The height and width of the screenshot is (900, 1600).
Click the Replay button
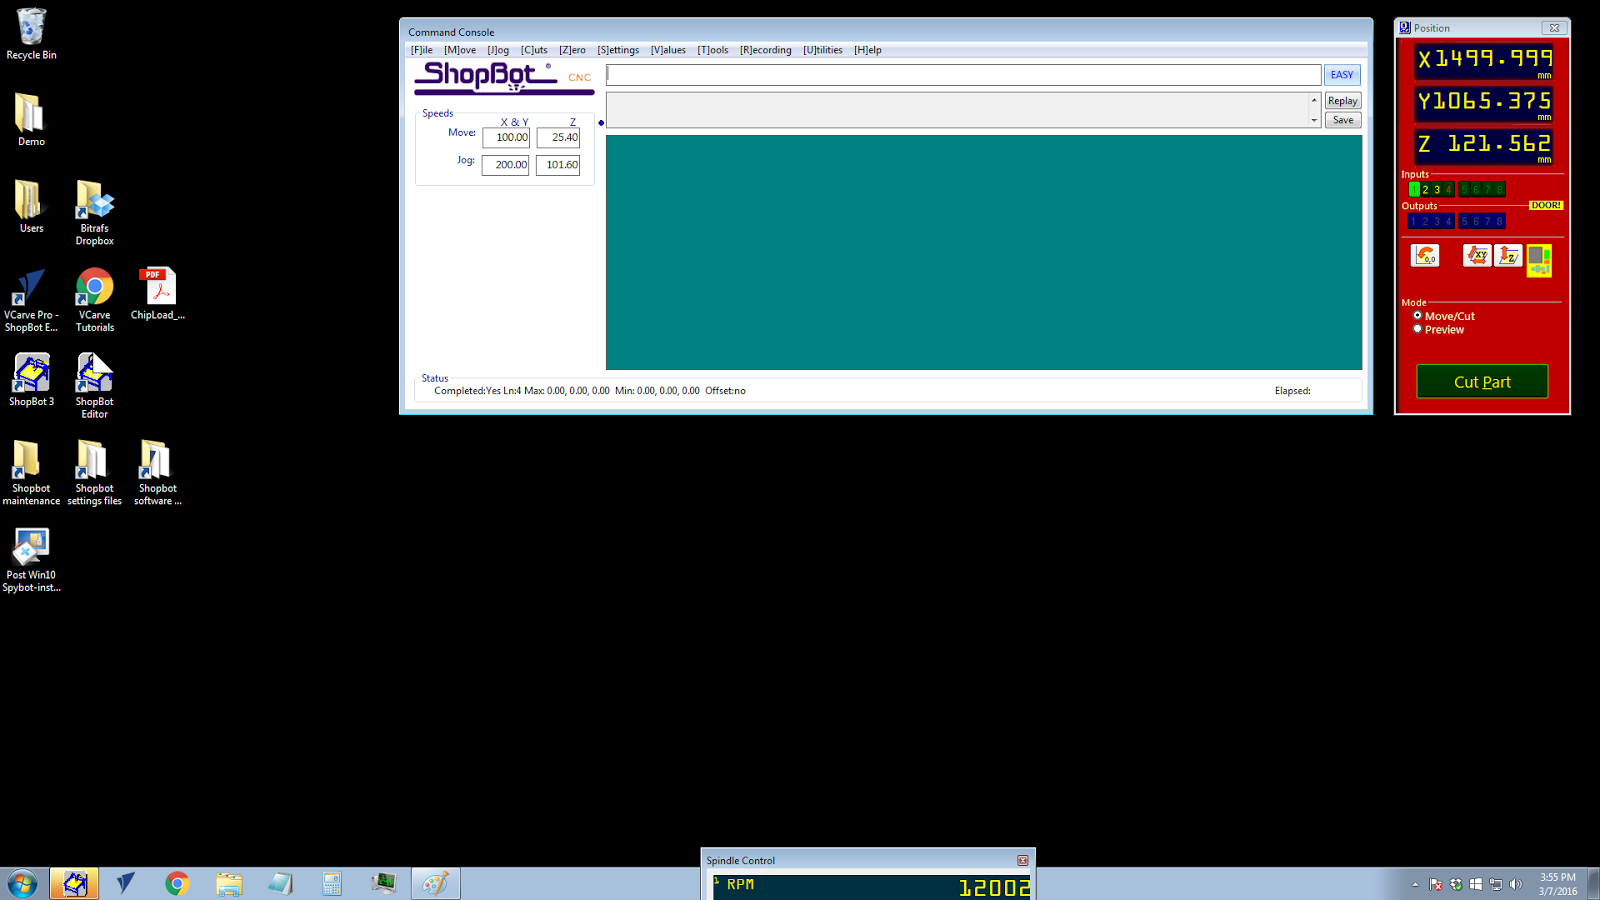[1343, 101]
